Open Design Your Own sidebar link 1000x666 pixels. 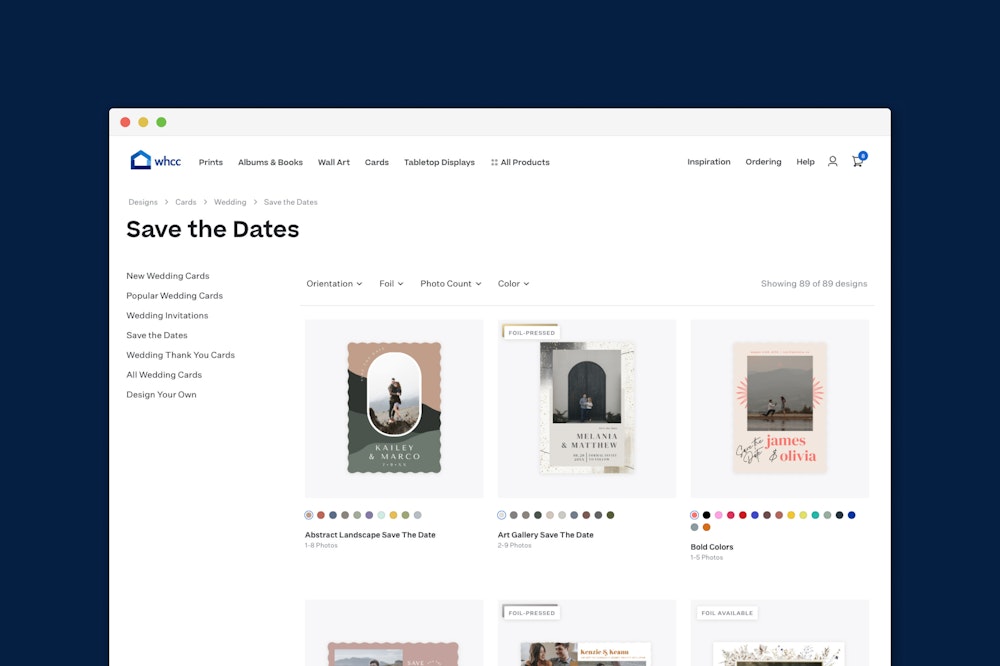(x=161, y=394)
